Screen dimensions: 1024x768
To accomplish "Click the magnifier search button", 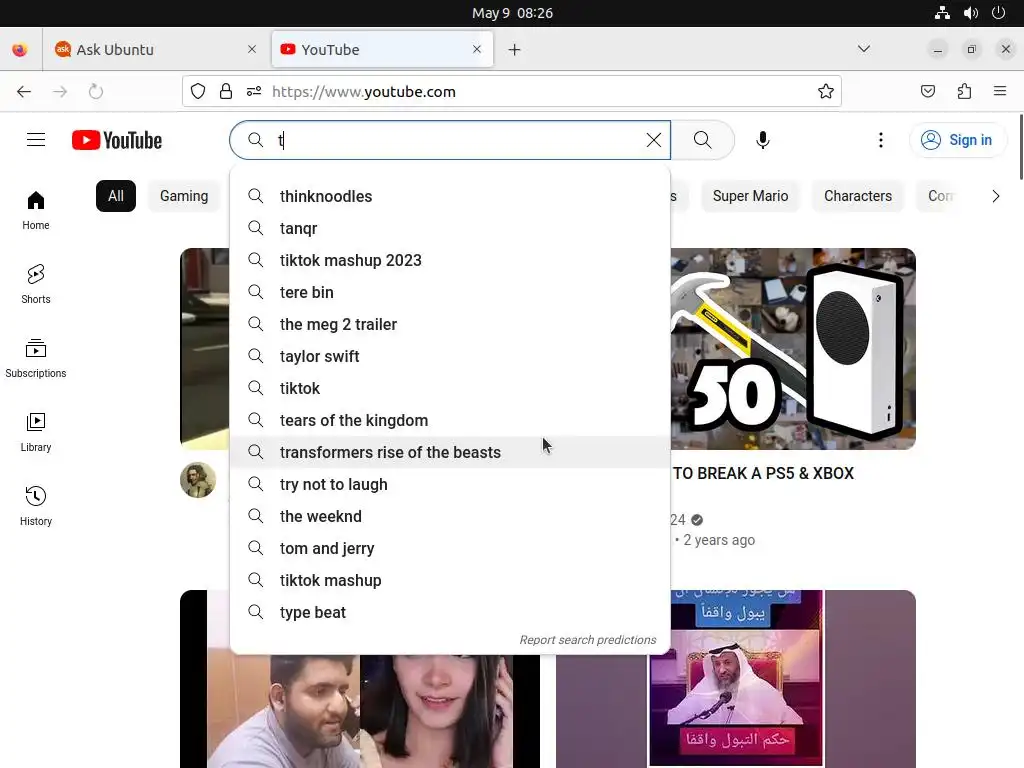I will pyautogui.click(x=703, y=140).
